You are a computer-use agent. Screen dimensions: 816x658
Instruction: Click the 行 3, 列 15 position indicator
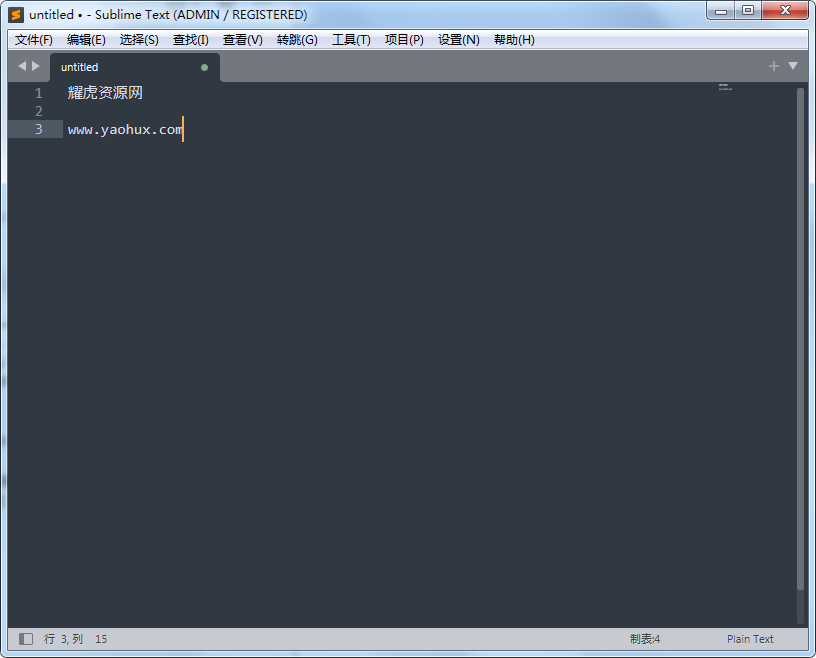[75, 639]
